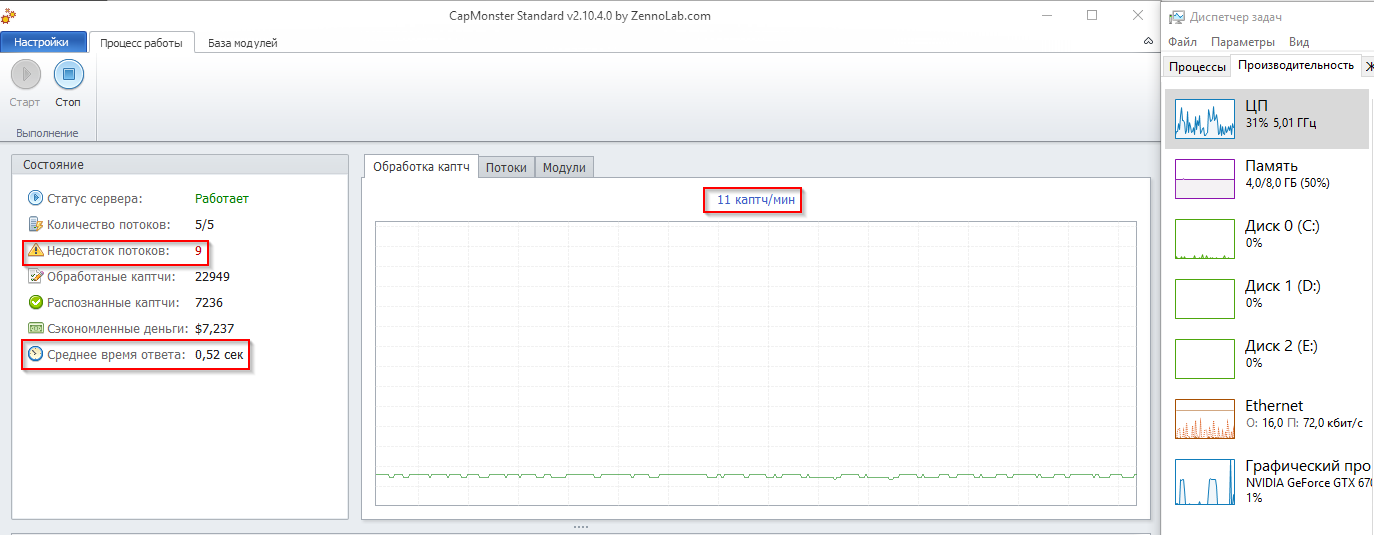Click the captcha processing graph area
The image size is (1374, 535).
[x=756, y=365]
